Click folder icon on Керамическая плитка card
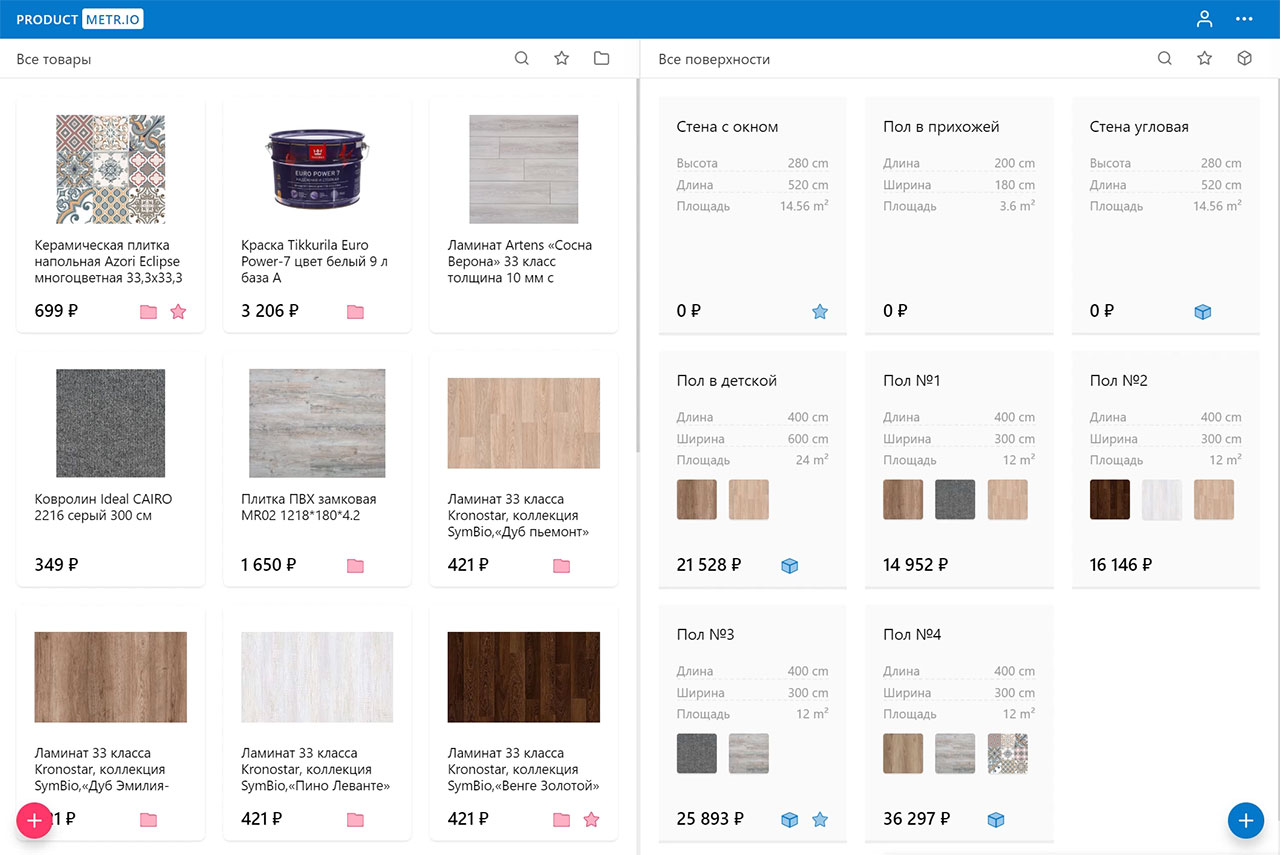Screen dimensions: 1280x855 pyautogui.click(x=148, y=312)
